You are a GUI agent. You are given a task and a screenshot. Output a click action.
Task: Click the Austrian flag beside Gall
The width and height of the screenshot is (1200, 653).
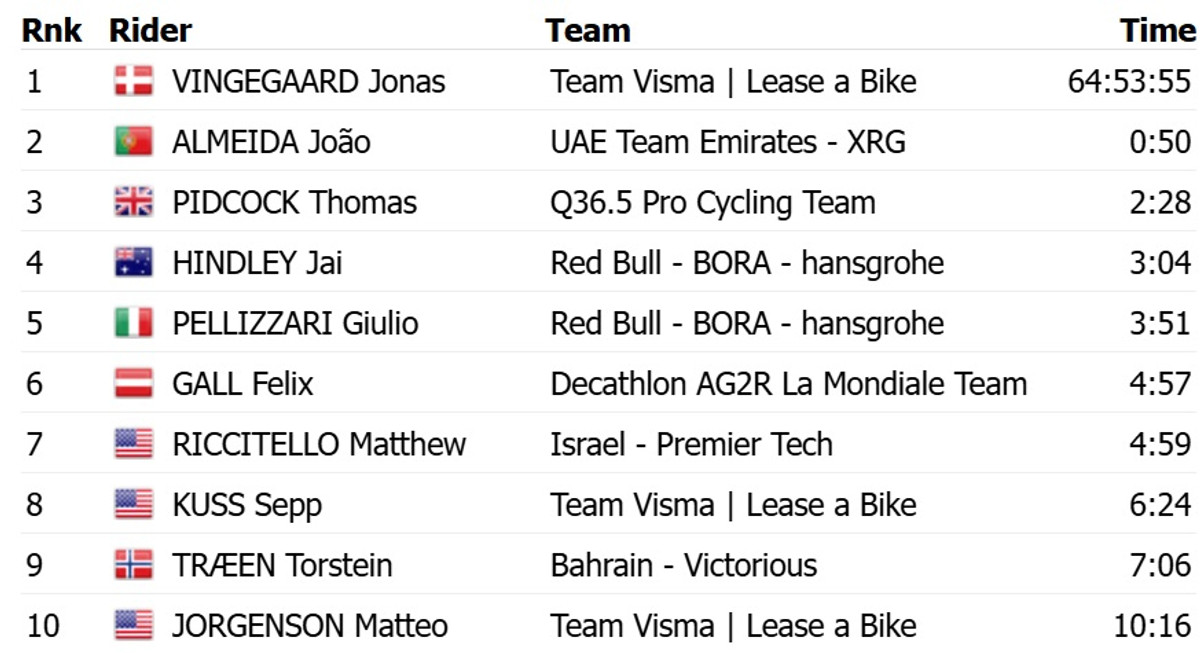133,384
